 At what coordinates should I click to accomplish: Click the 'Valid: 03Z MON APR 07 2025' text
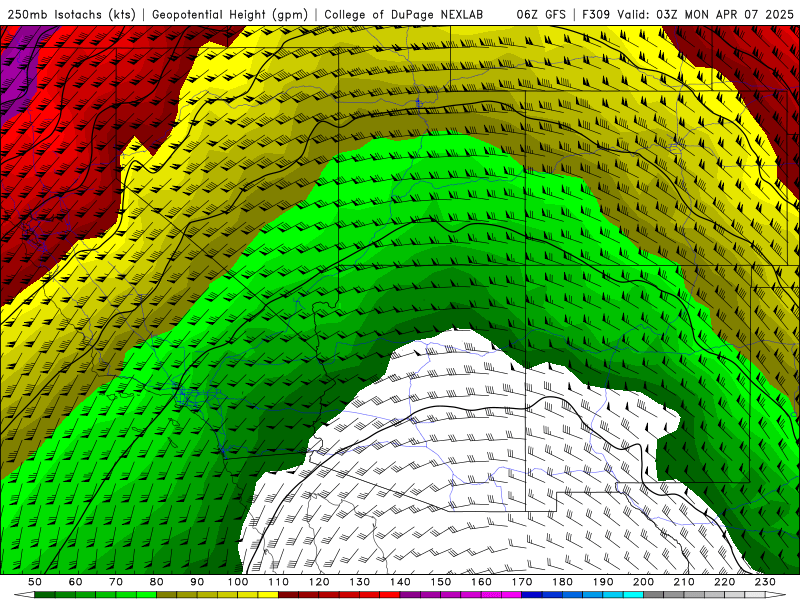coord(706,15)
